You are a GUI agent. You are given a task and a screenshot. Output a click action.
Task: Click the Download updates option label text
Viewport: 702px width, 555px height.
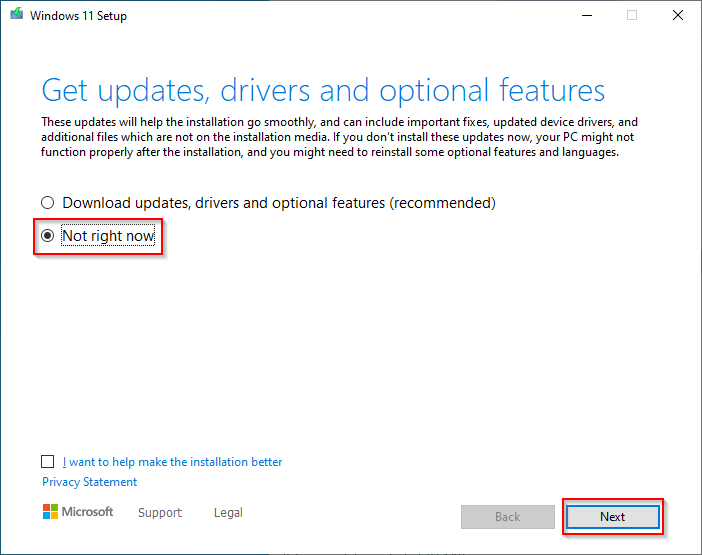tap(279, 203)
